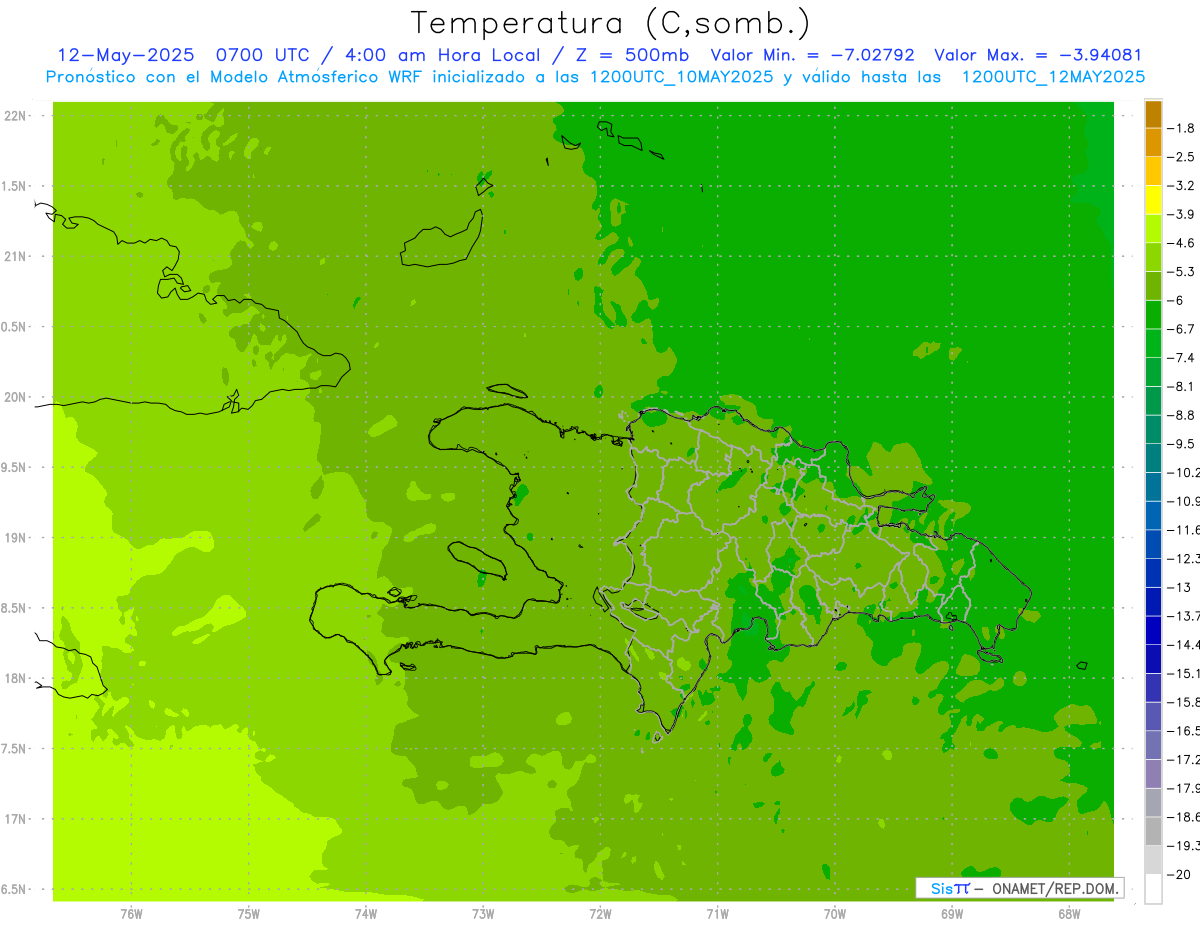The image size is (1200, 927).
Task: Click the "-20" colorbar label
Action: coord(1180,874)
